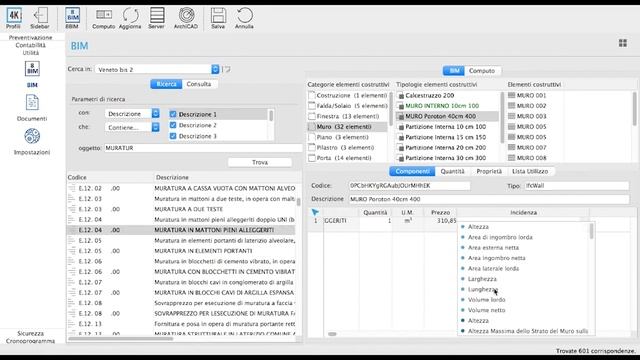Click the flag icon next to Cerca in

pyautogui.click(x=227, y=69)
